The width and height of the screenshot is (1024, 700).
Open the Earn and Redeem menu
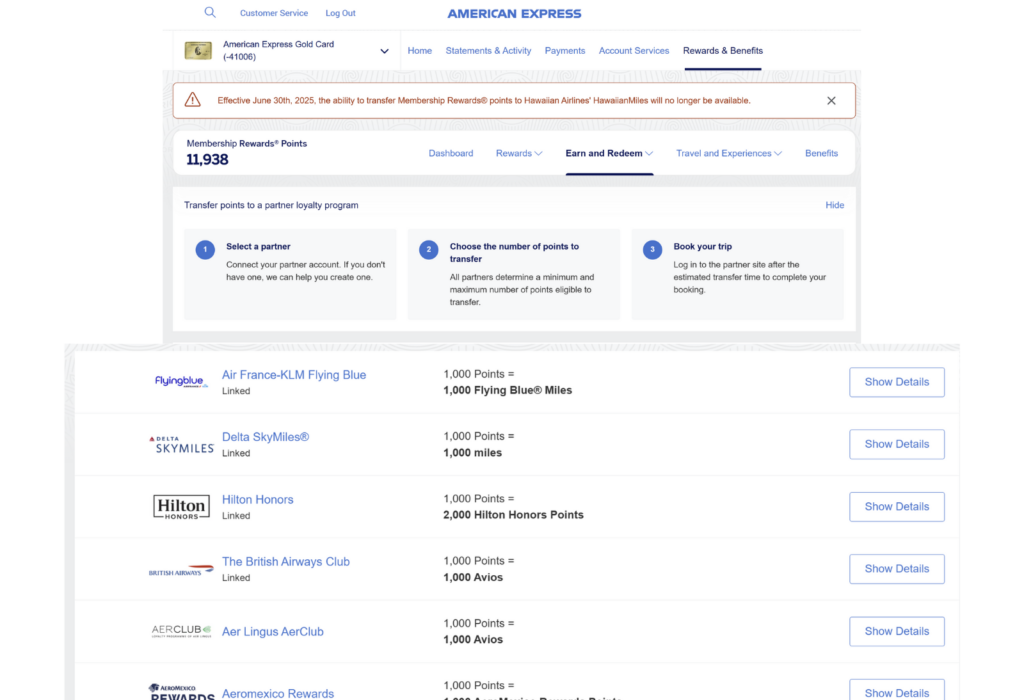(609, 153)
